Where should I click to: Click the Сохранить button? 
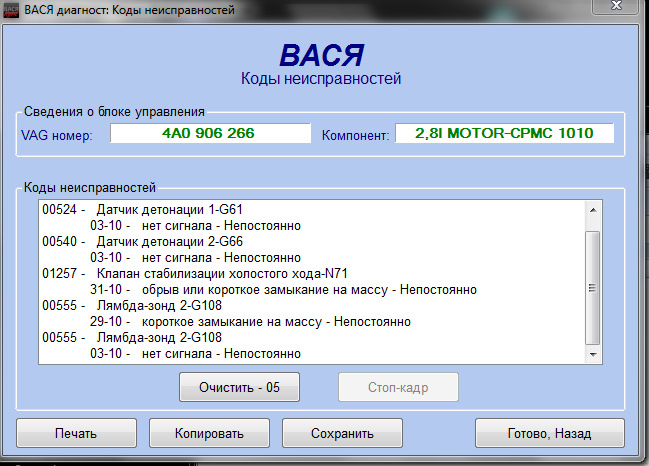click(x=342, y=433)
